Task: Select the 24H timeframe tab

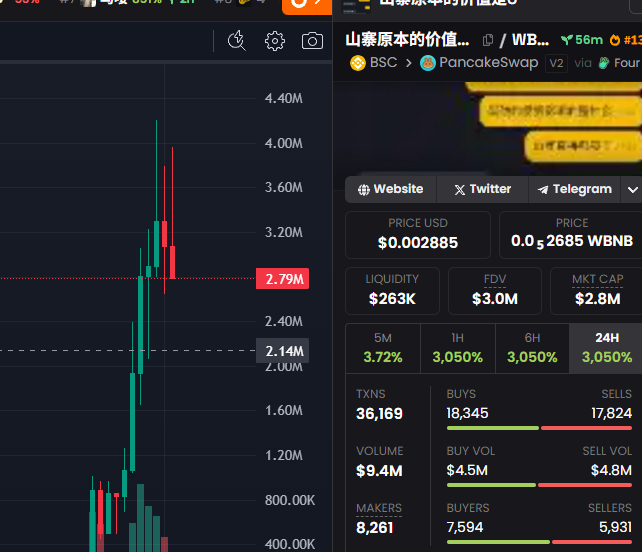Action: click(x=607, y=348)
